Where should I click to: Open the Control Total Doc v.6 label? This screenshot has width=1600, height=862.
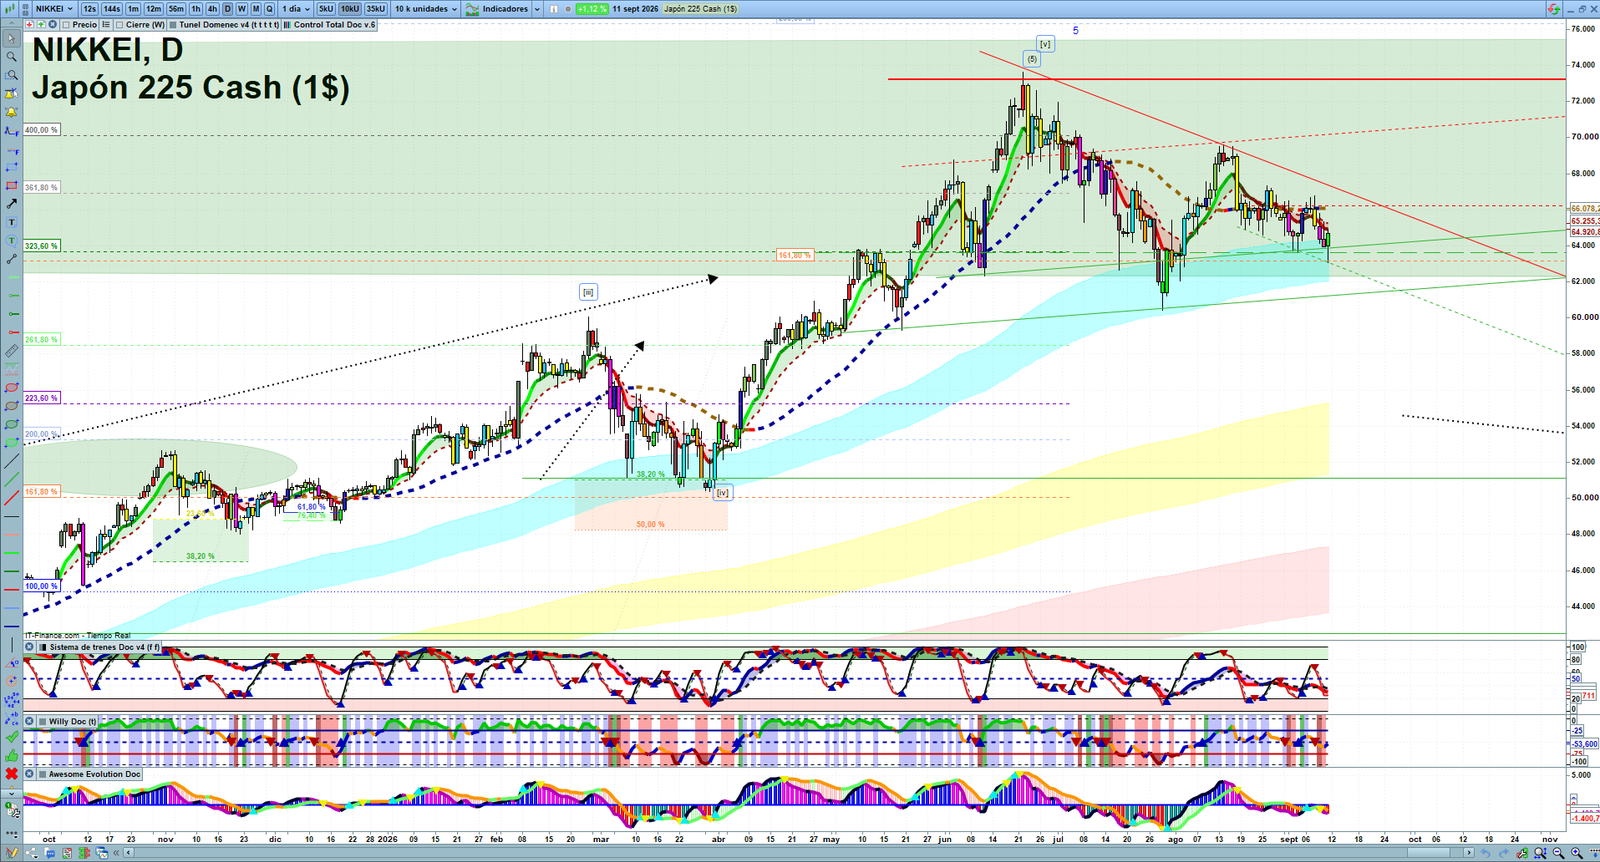[x=329, y=25]
